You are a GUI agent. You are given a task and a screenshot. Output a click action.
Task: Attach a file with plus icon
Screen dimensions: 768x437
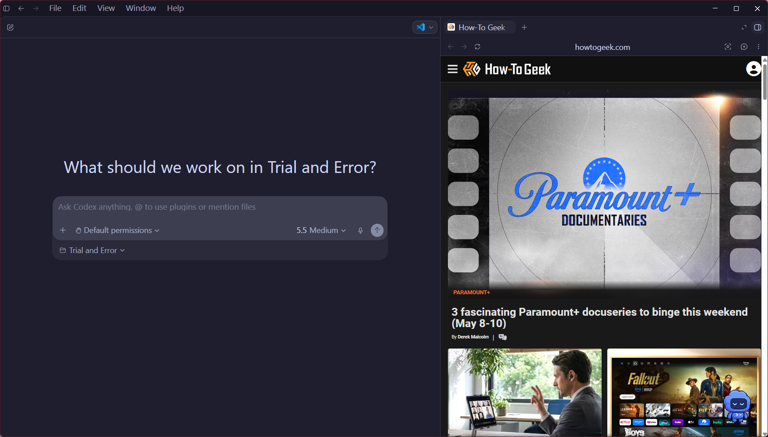coord(63,230)
